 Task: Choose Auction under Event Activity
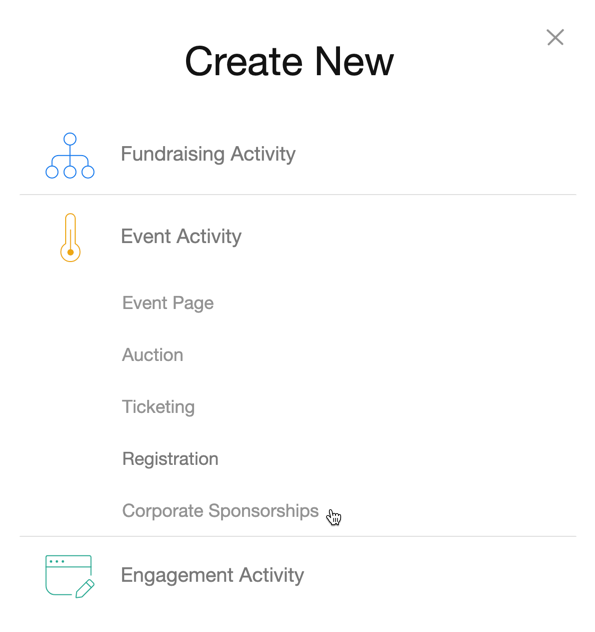point(152,355)
